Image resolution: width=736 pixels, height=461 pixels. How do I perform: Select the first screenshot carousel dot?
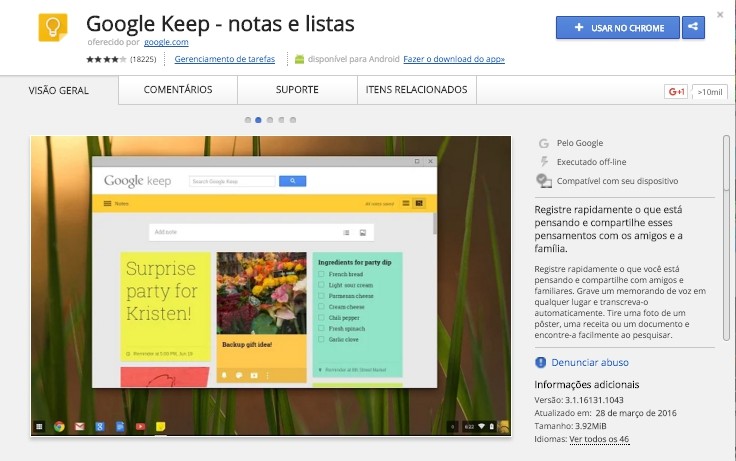point(247,120)
